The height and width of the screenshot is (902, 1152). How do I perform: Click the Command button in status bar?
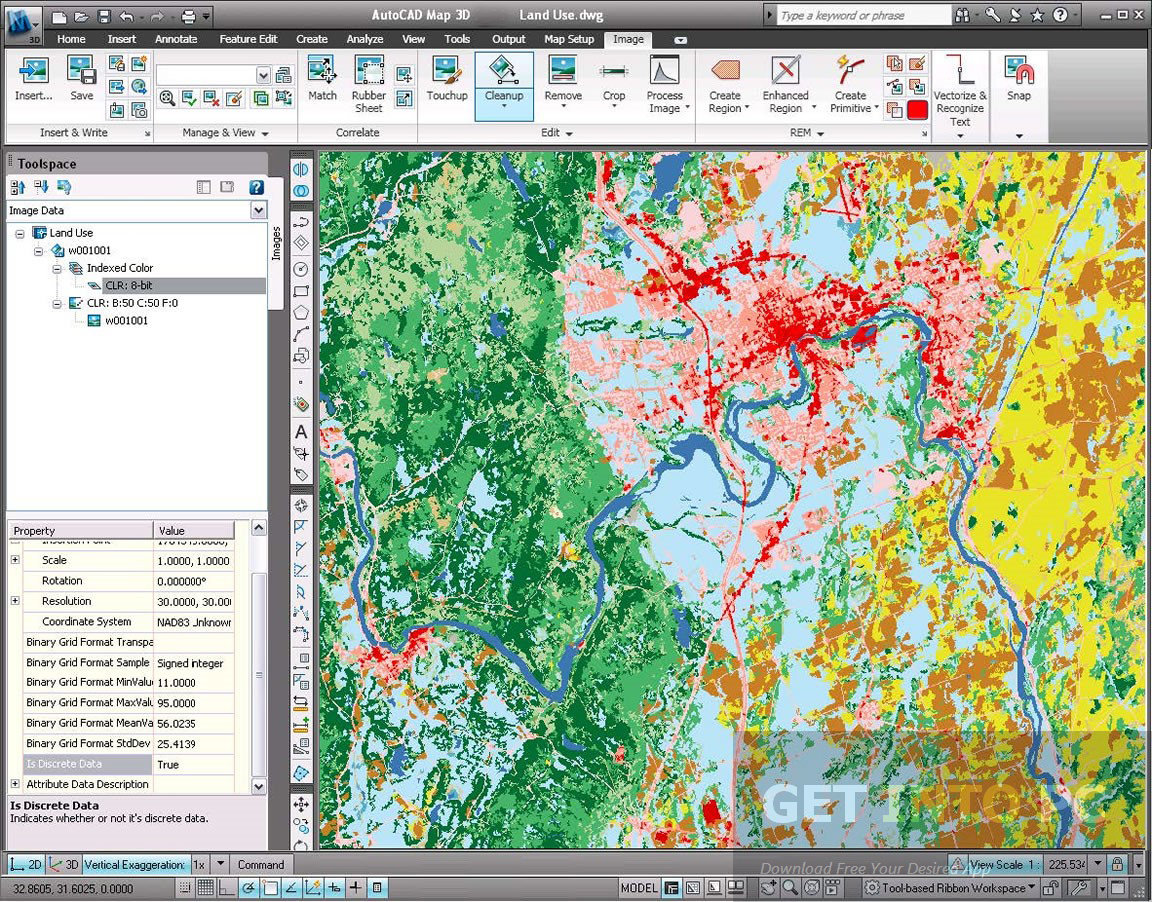[x=261, y=865]
